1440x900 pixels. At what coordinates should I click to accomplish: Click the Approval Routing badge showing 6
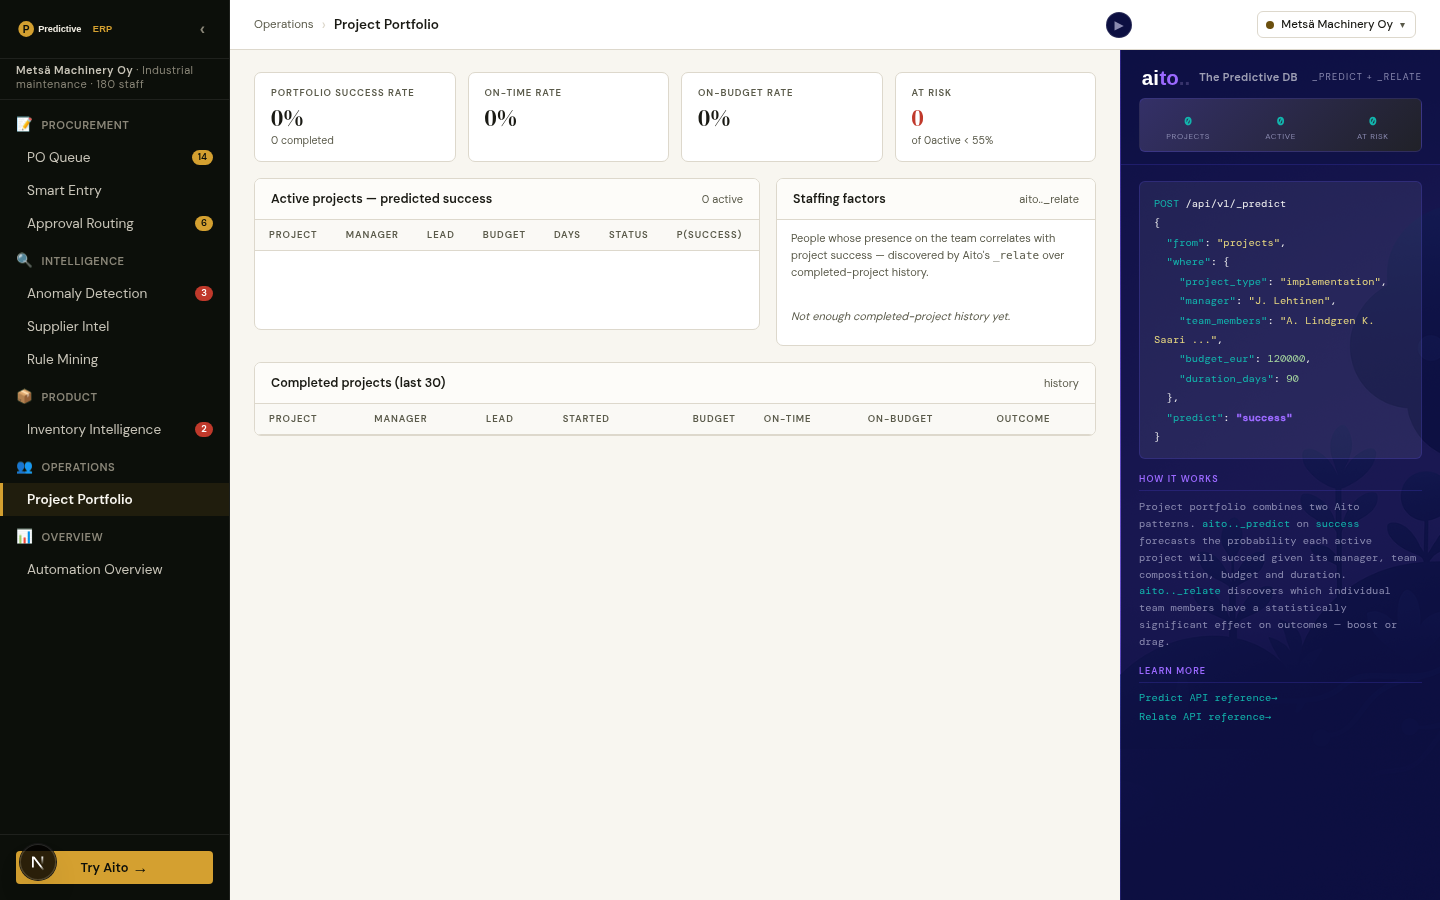point(204,223)
